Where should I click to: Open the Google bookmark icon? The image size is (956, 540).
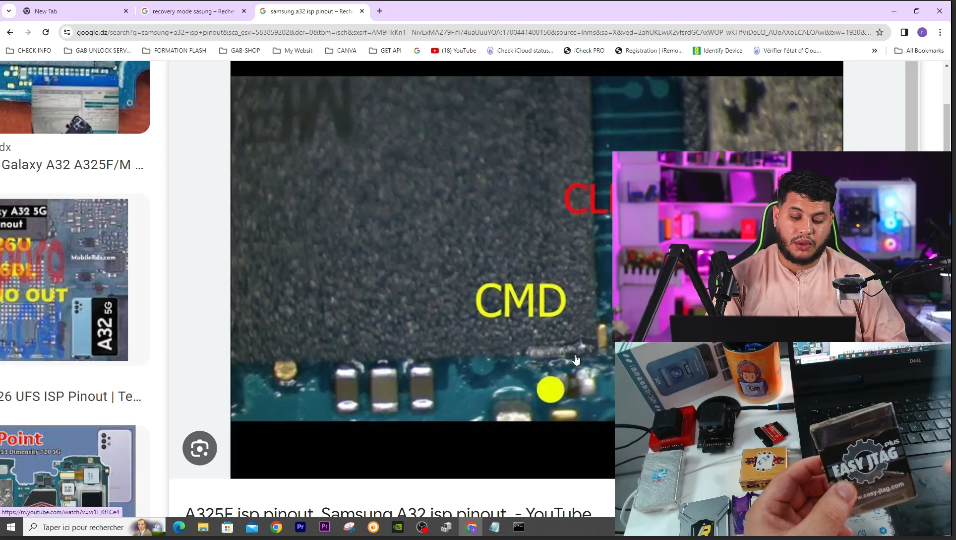coord(417,51)
